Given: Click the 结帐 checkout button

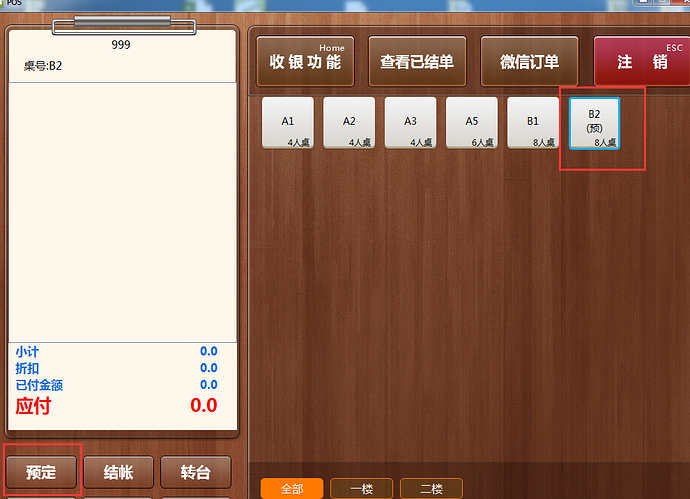Looking at the screenshot, I should tap(118, 472).
